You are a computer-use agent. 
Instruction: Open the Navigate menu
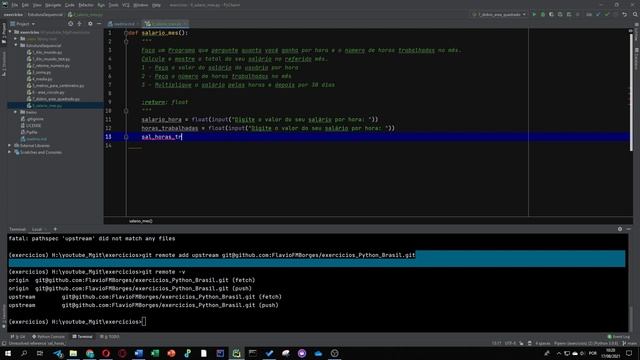[x=53, y=5]
